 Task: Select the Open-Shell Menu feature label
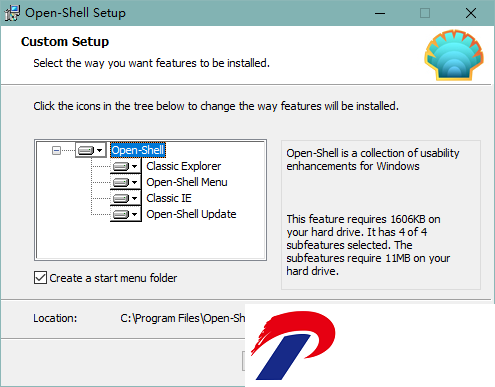(x=187, y=182)
